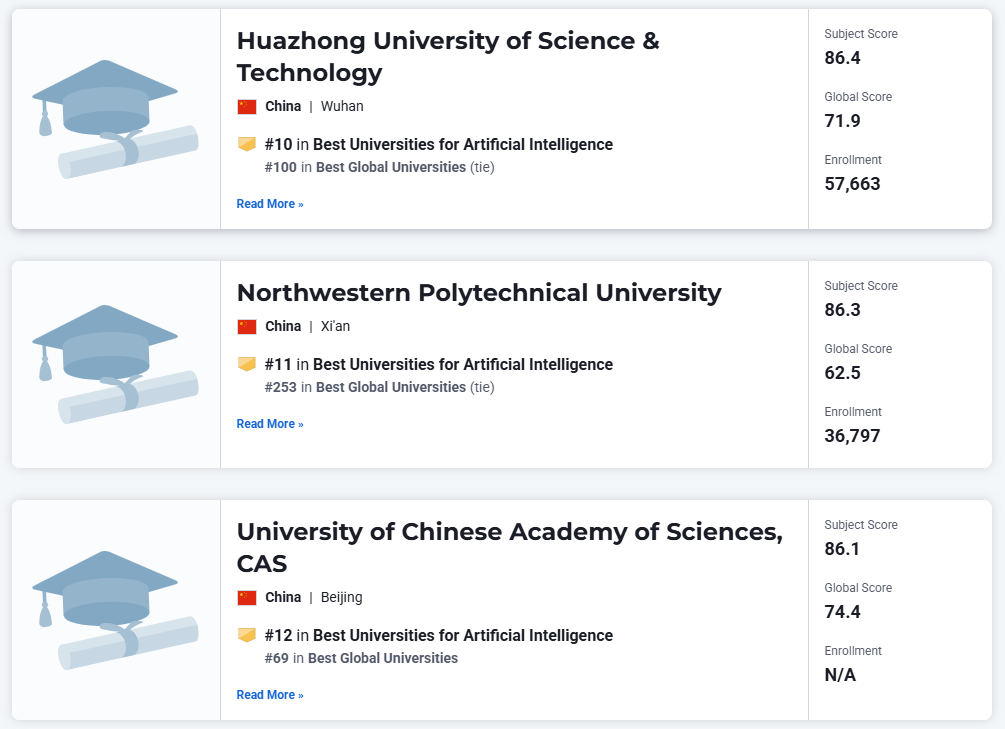Click Read More under Huazhong University
This screenshot has height=729, width=1005.
tap(270, 204)
